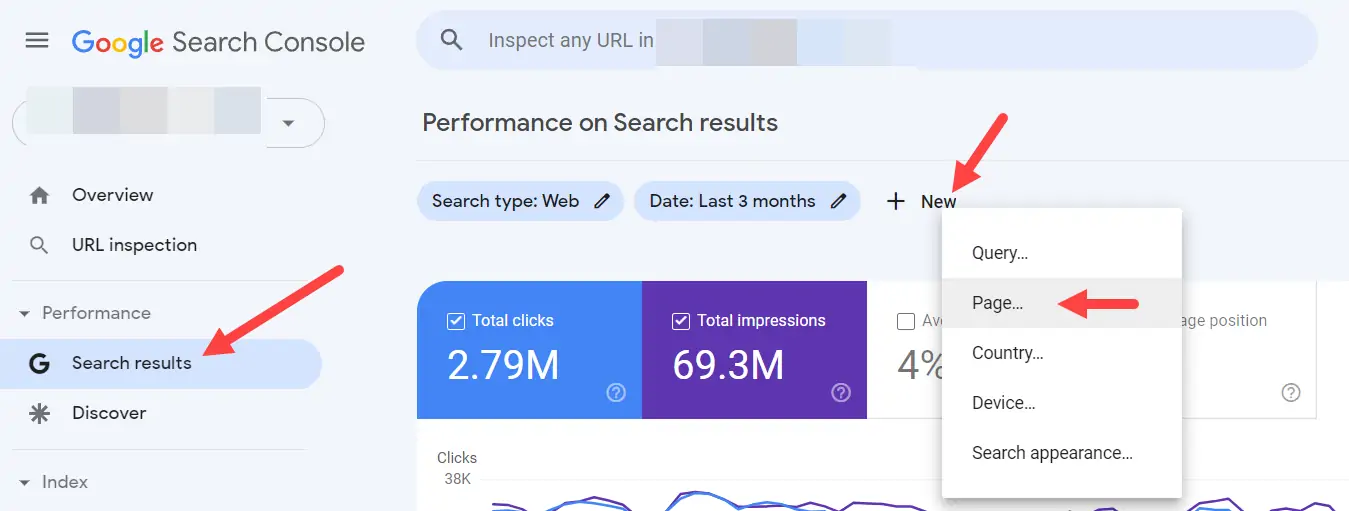Open help icon on Total clicks card
1349x511 pixels.
click(x=616, y=393)
